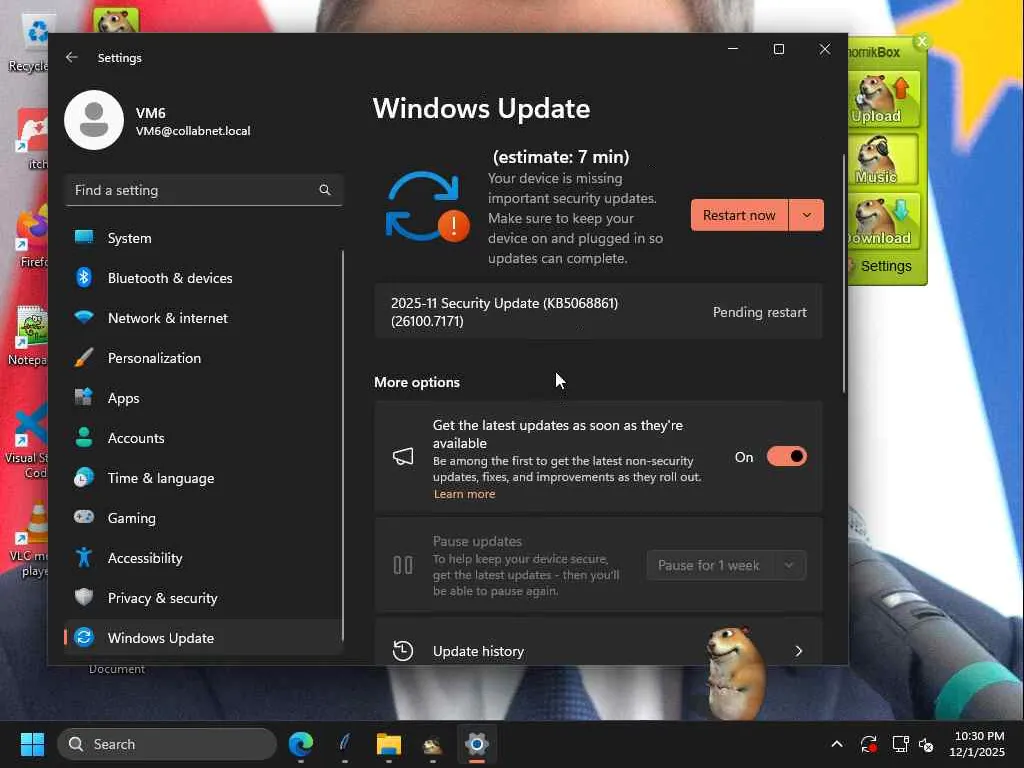This screenshot has width=1024, height=768.
Task: Click the Pending restart status text
Action: click(760, 312)
